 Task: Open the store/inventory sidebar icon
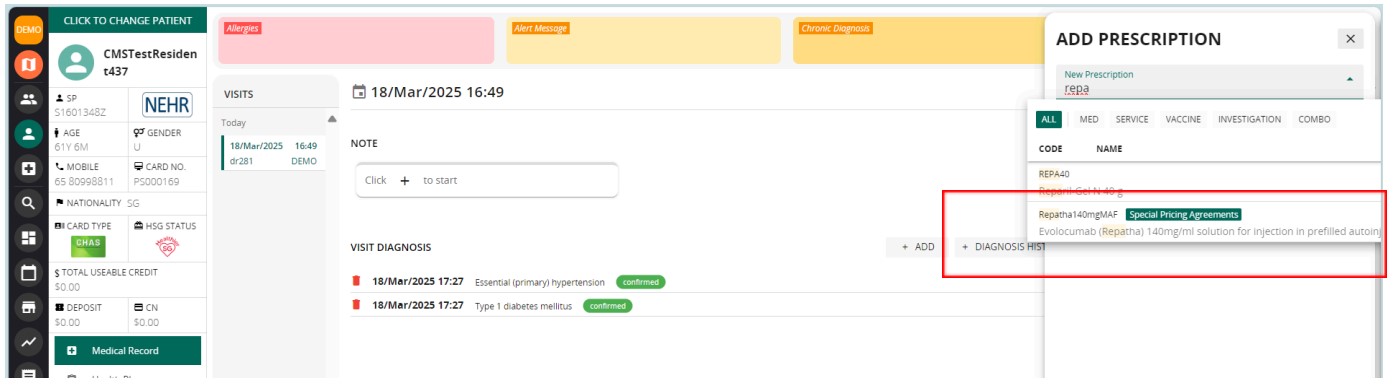pos(28,307)
